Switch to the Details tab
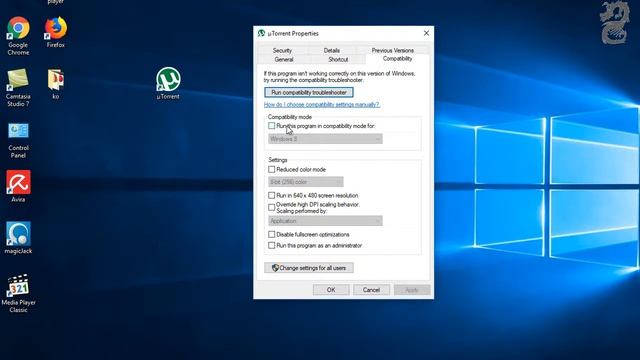Viewport: 640px width, 360px height. (x=332, y=50)
